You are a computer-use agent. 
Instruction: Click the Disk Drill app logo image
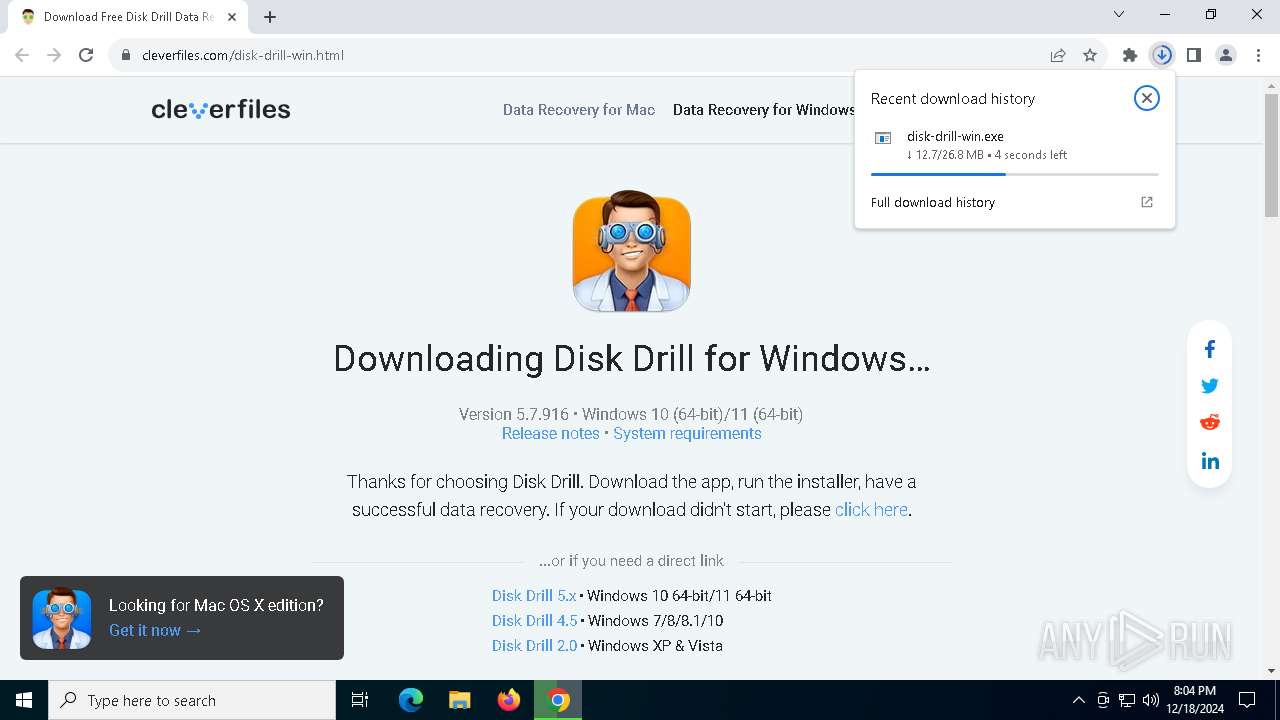point(631,251)
